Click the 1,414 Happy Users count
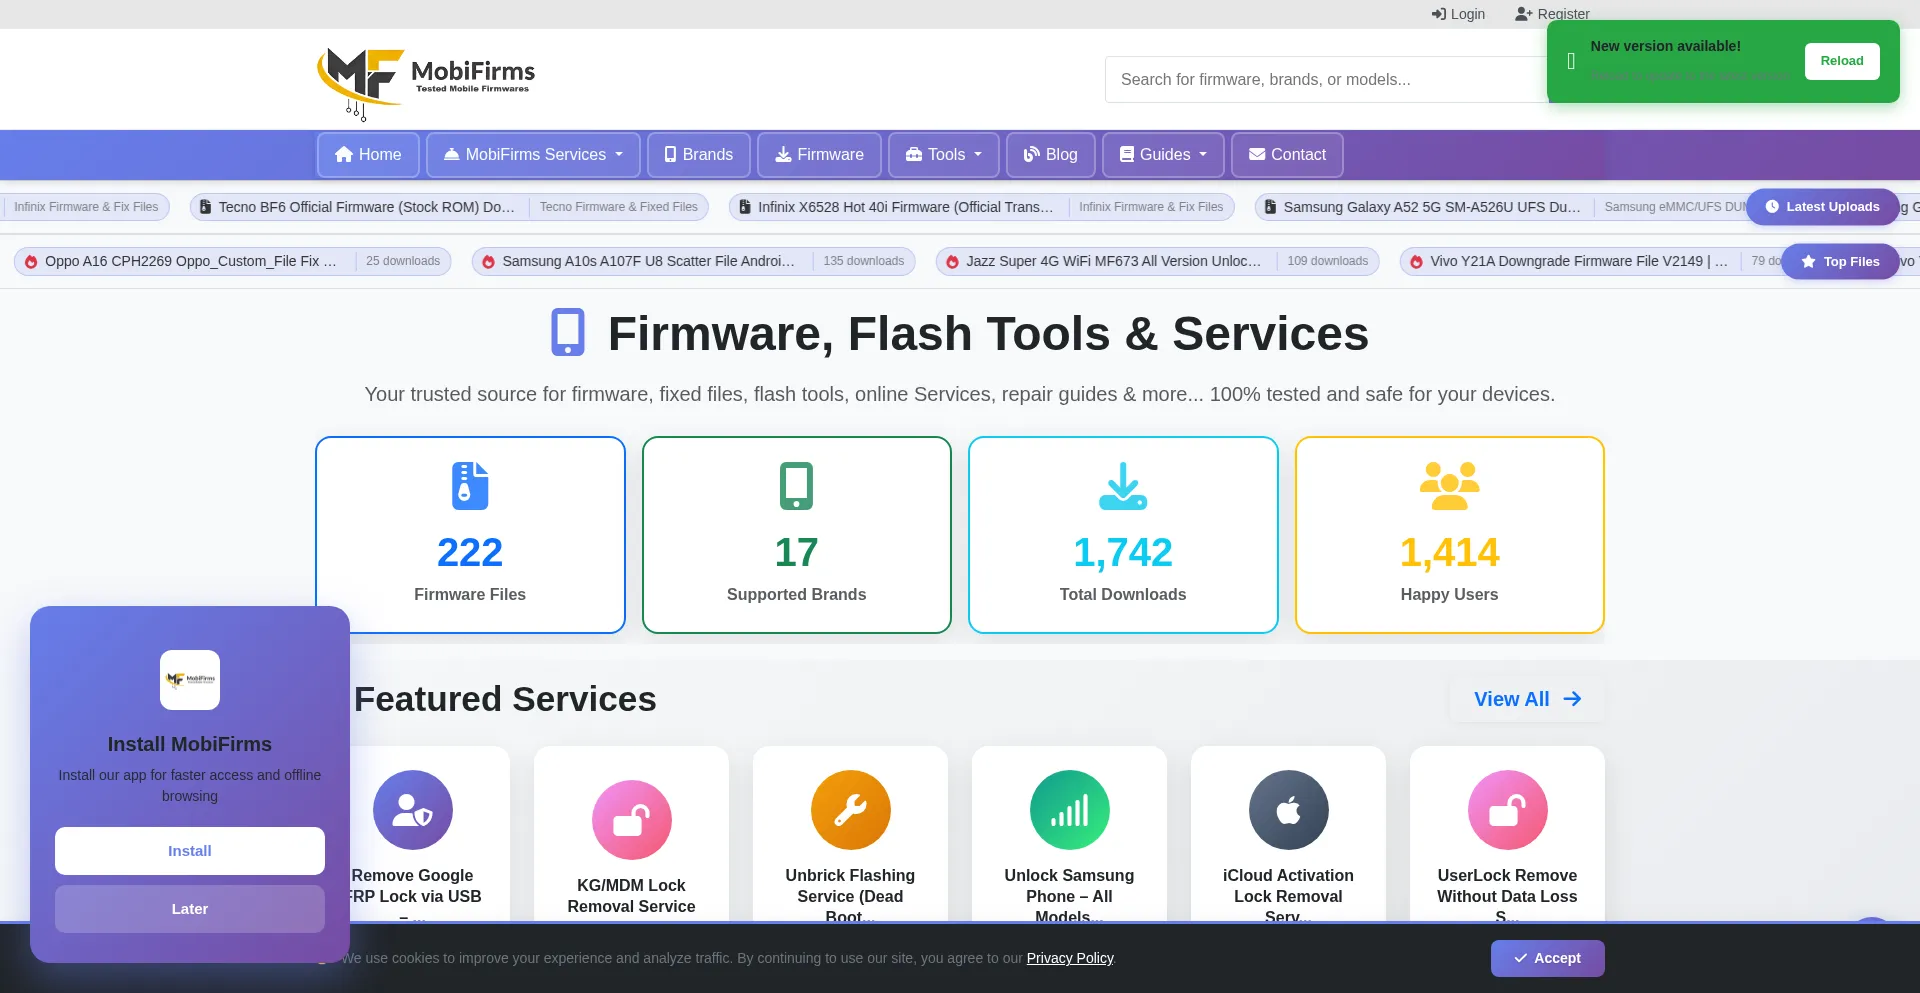Viewport: 1920px width, 993px height. coord(1449,552)
